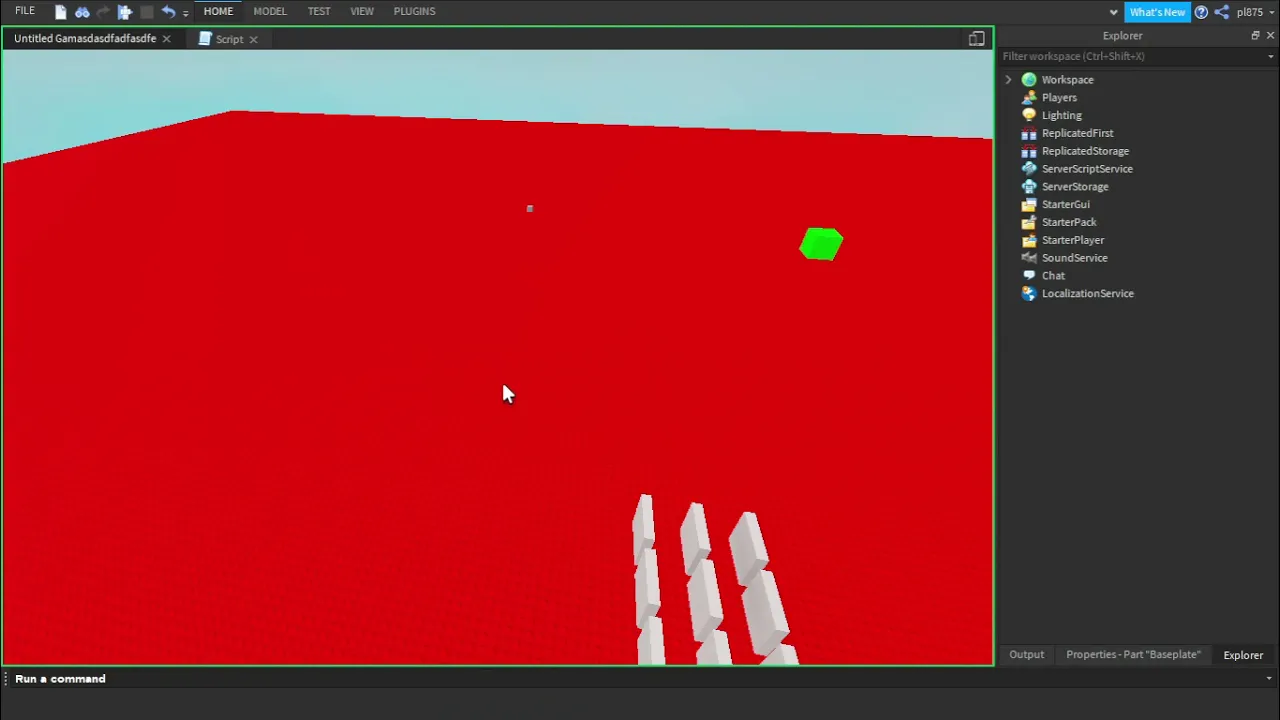Select StarterPack in Explorer
1280x720 pixels.
(1069, 222)
